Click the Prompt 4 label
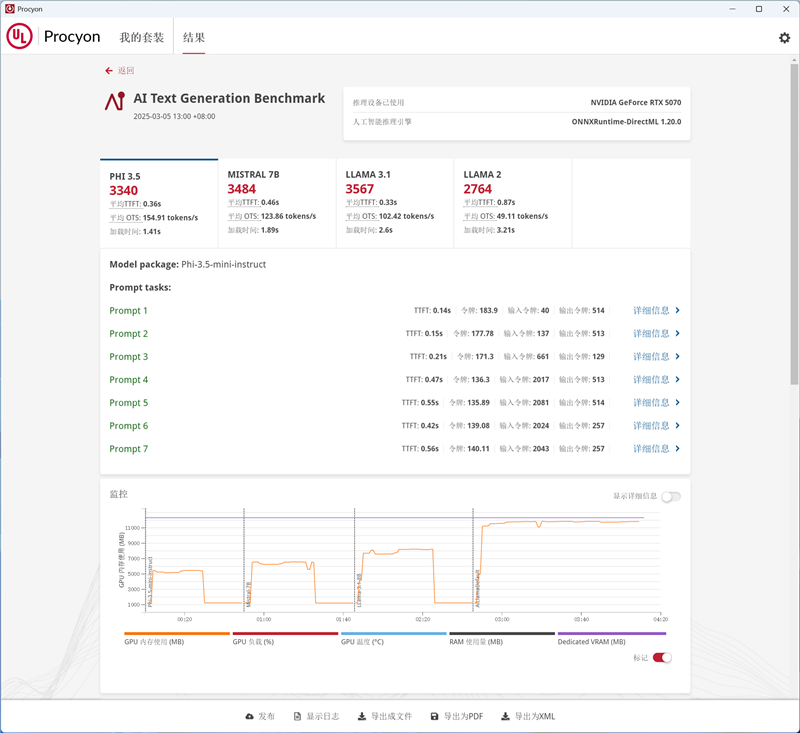Image resolution: width=800 pixels, height=733 pixels. (x=129, y=380)
